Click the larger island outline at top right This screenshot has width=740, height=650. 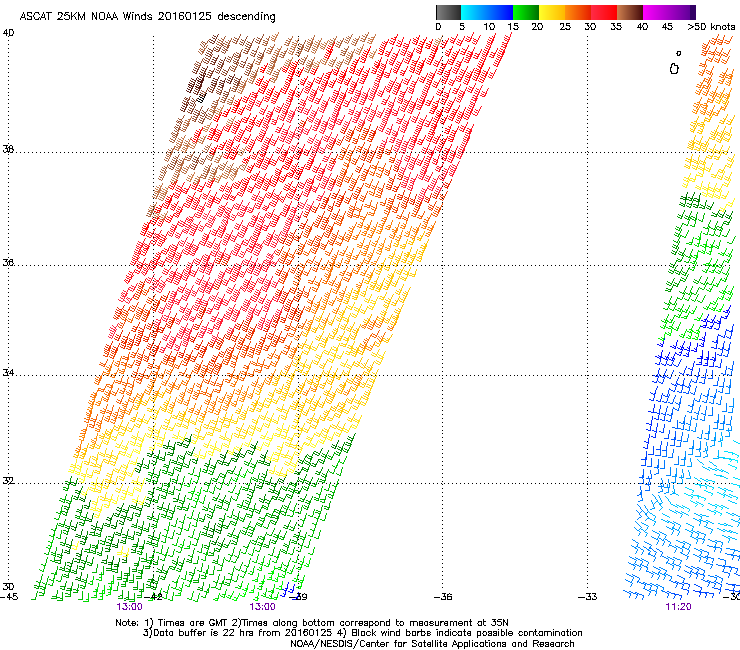[674, 69]
